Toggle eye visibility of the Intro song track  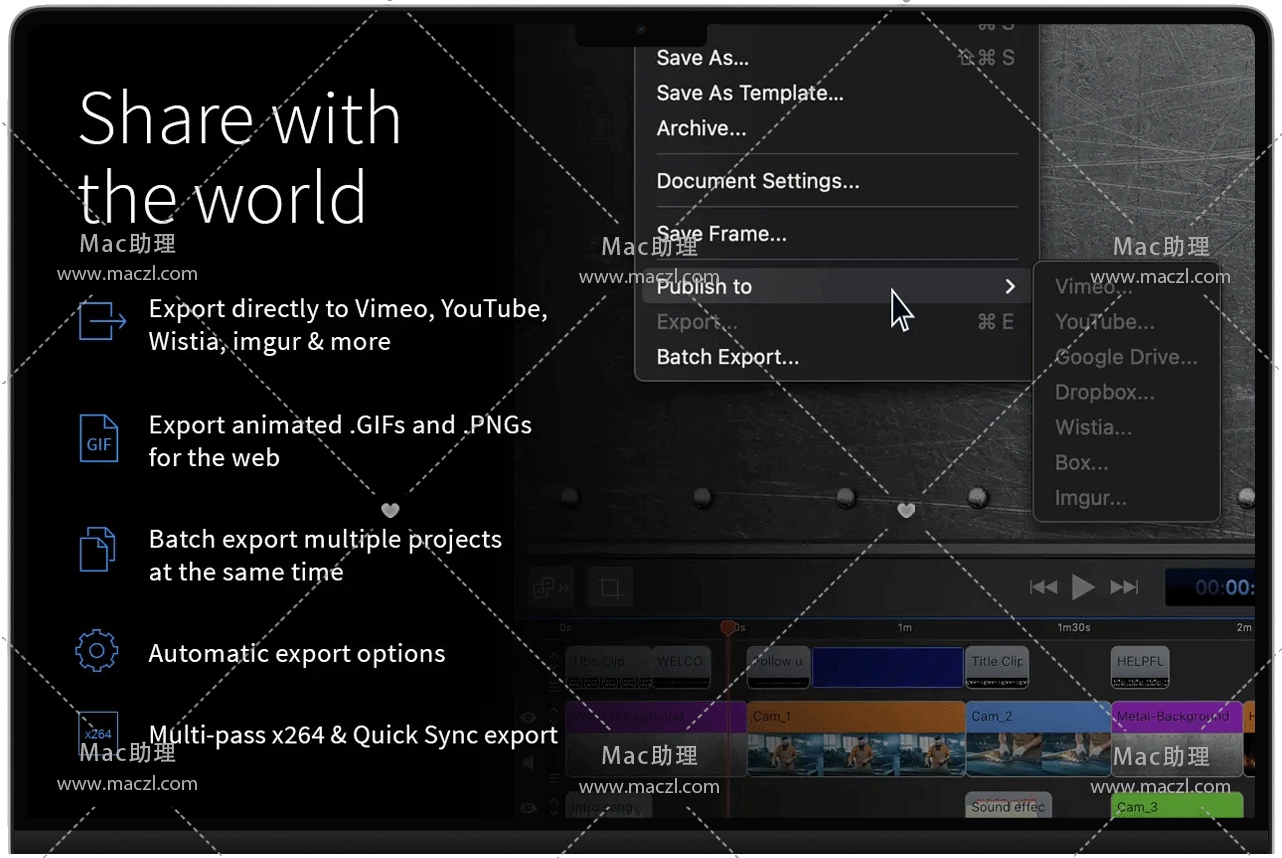tap(529, 808)
